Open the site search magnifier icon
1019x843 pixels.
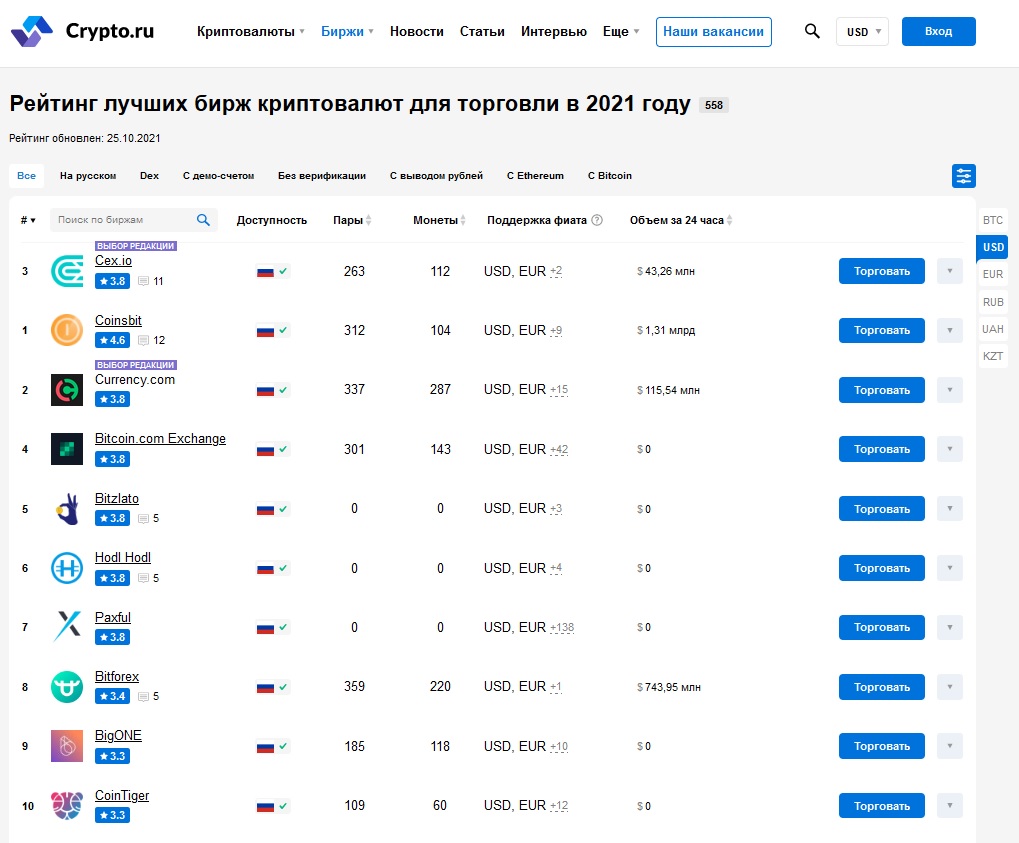[812, 31]
